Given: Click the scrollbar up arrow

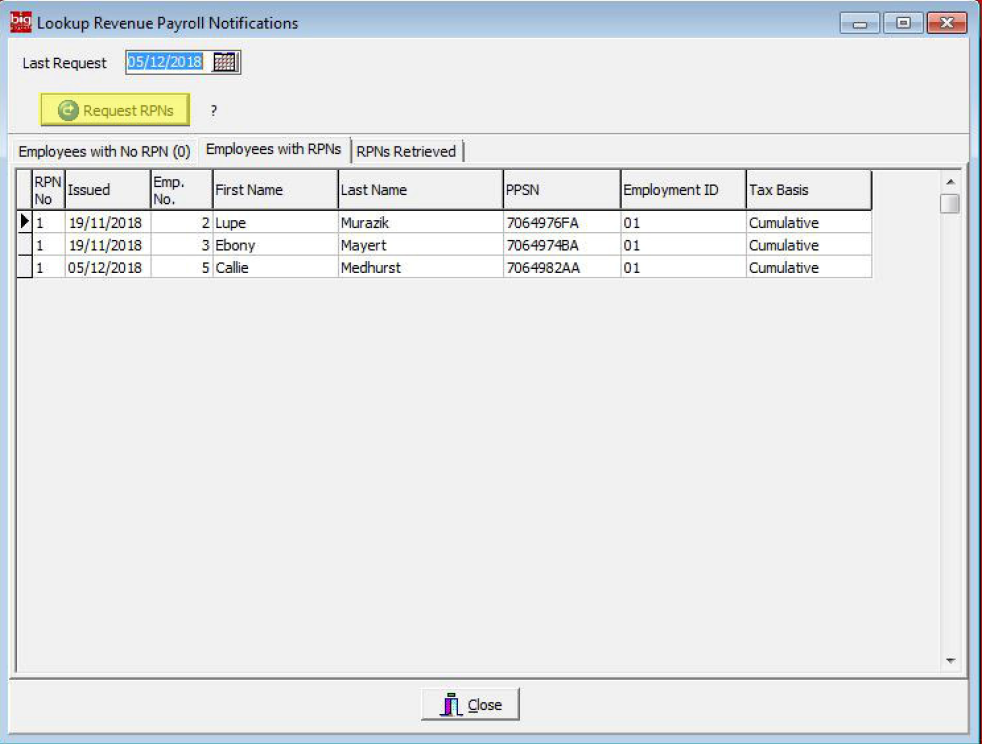Looking at the screenshot, I should (950, 182).
